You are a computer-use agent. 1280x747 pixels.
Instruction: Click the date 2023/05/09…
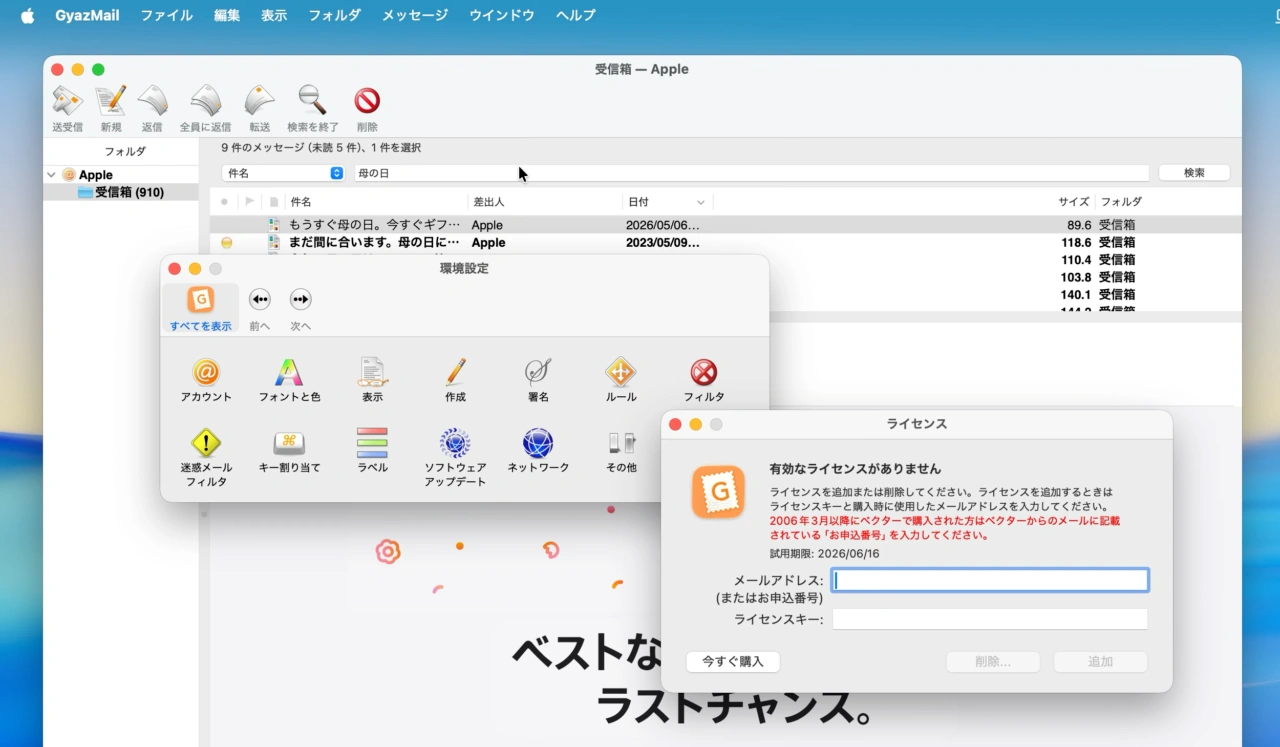point(663,242)
